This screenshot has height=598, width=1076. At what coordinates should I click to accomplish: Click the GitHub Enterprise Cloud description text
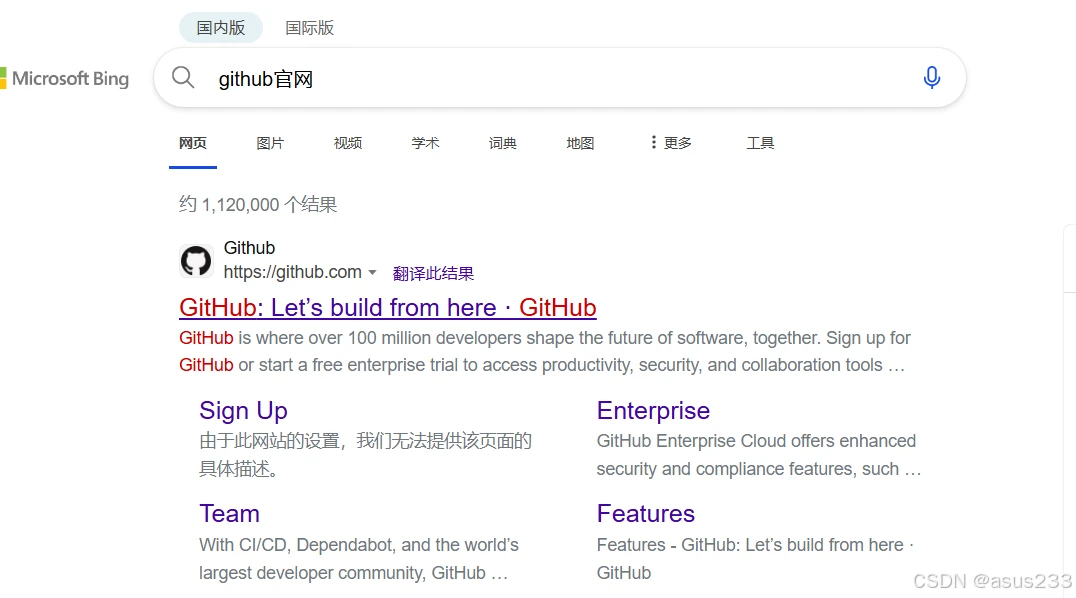(759, 455)
